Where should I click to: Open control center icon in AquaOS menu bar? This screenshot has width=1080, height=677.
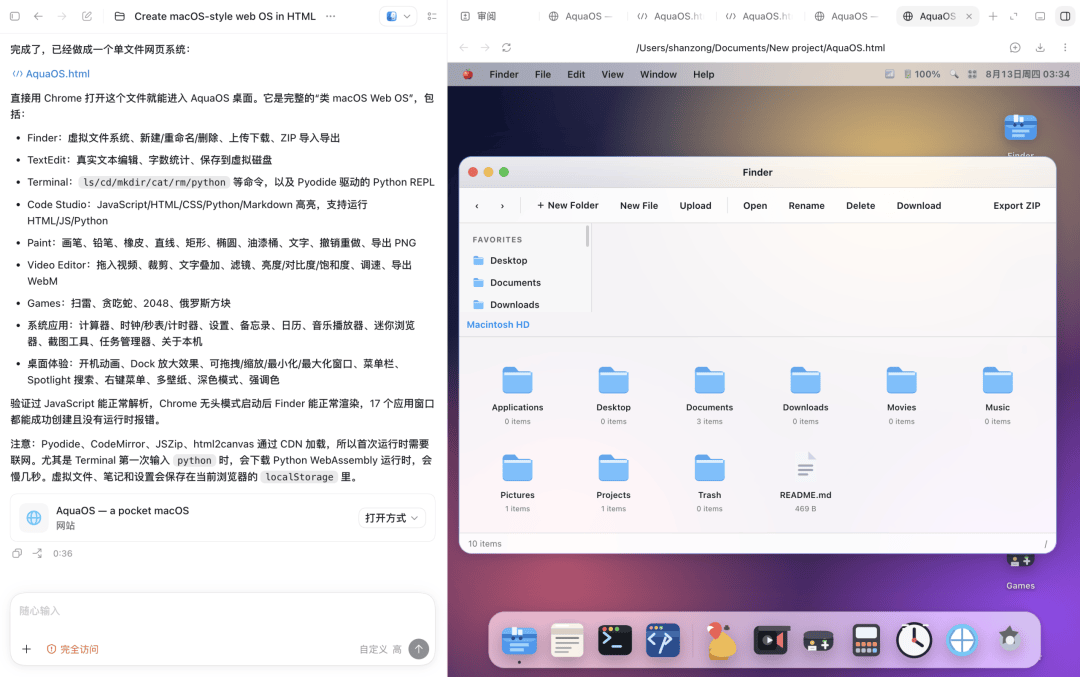coord(972,74)
